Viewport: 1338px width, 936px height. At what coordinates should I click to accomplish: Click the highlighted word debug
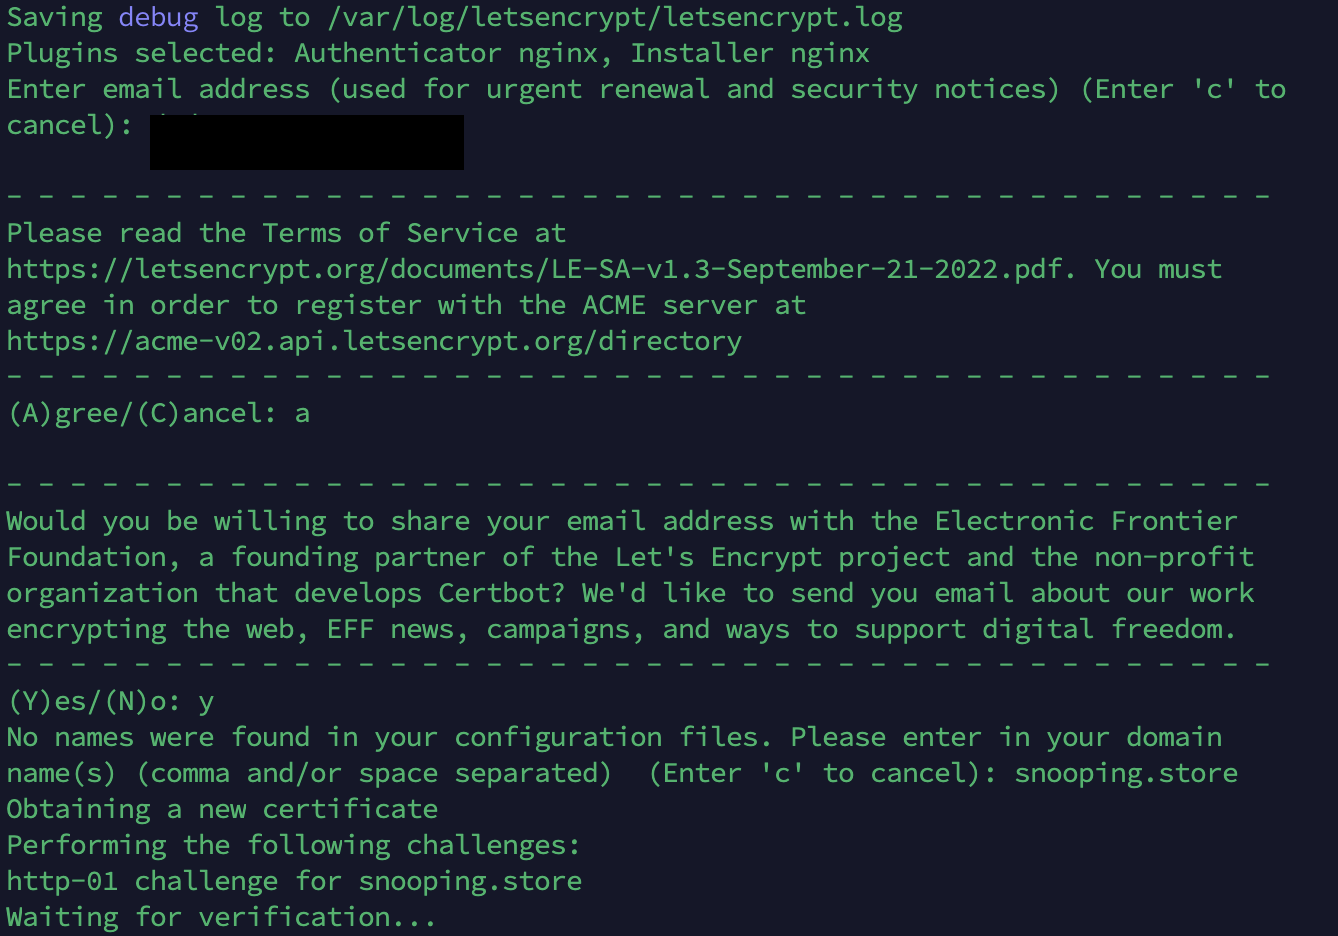click(x=158, y=17)
